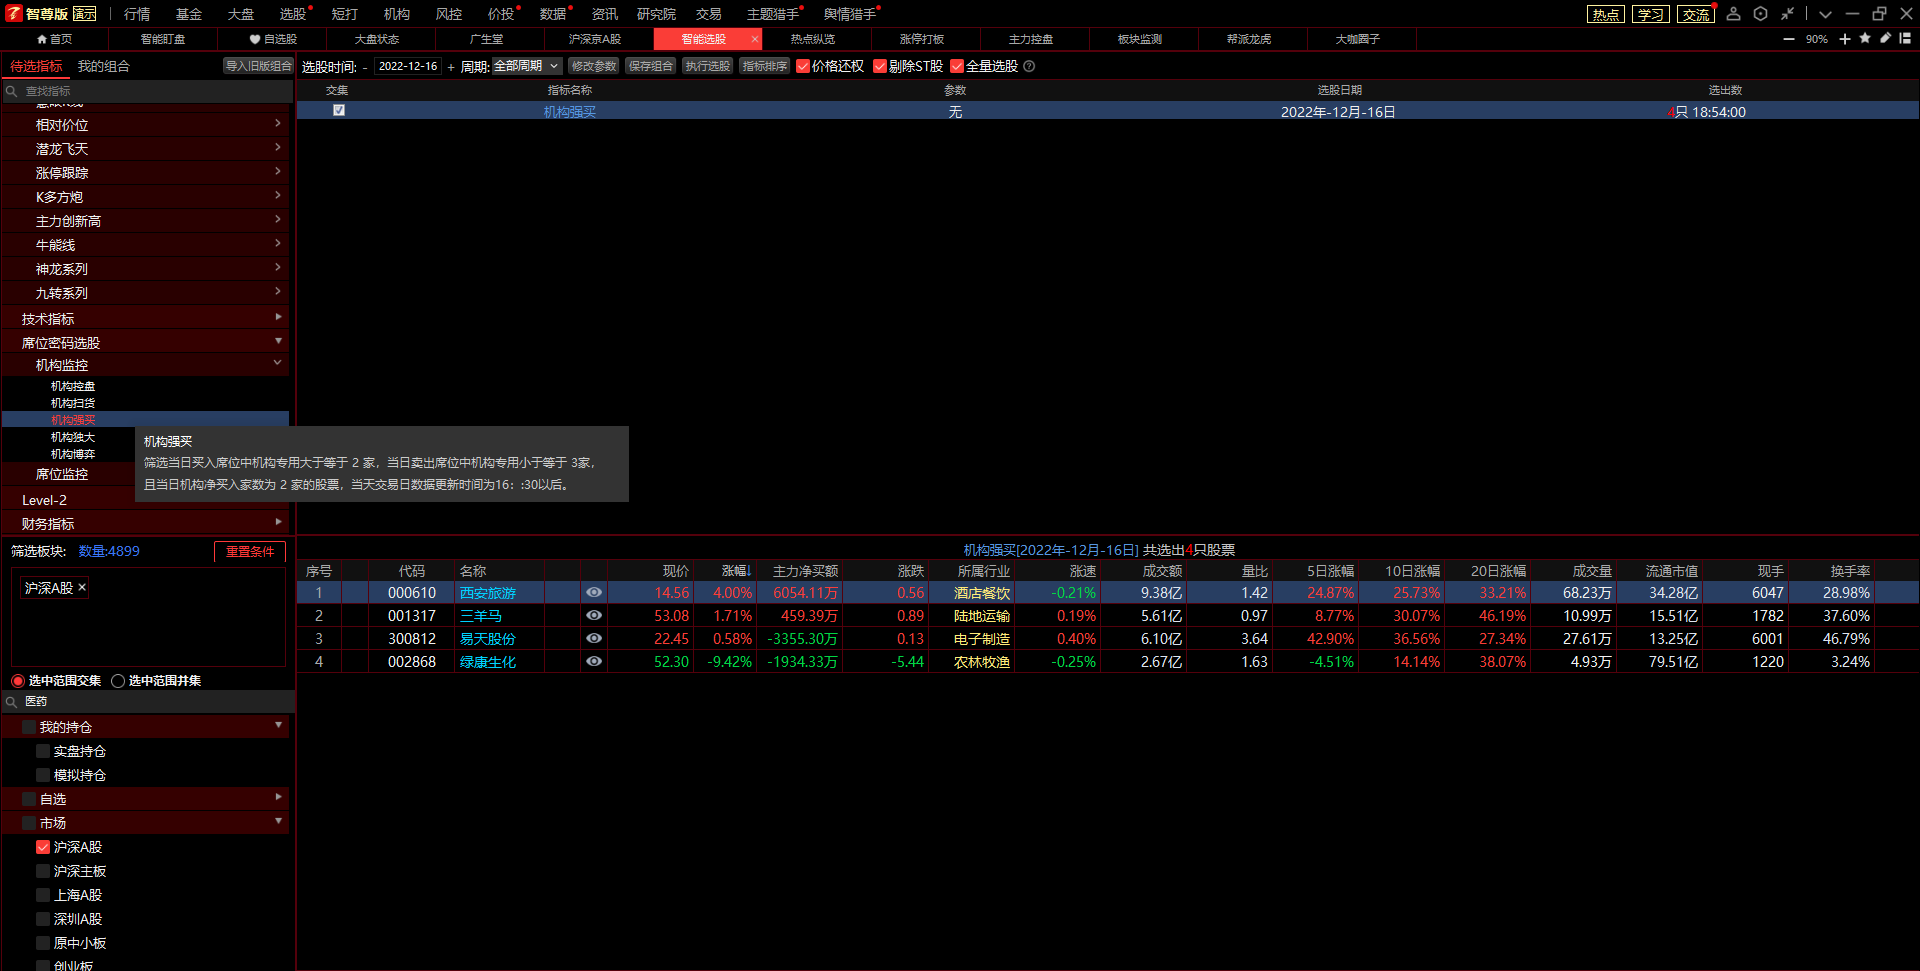Check the 实盘持仓 checkbox
The height and width of the screenshot is (971, 1920).
[43, 751]
